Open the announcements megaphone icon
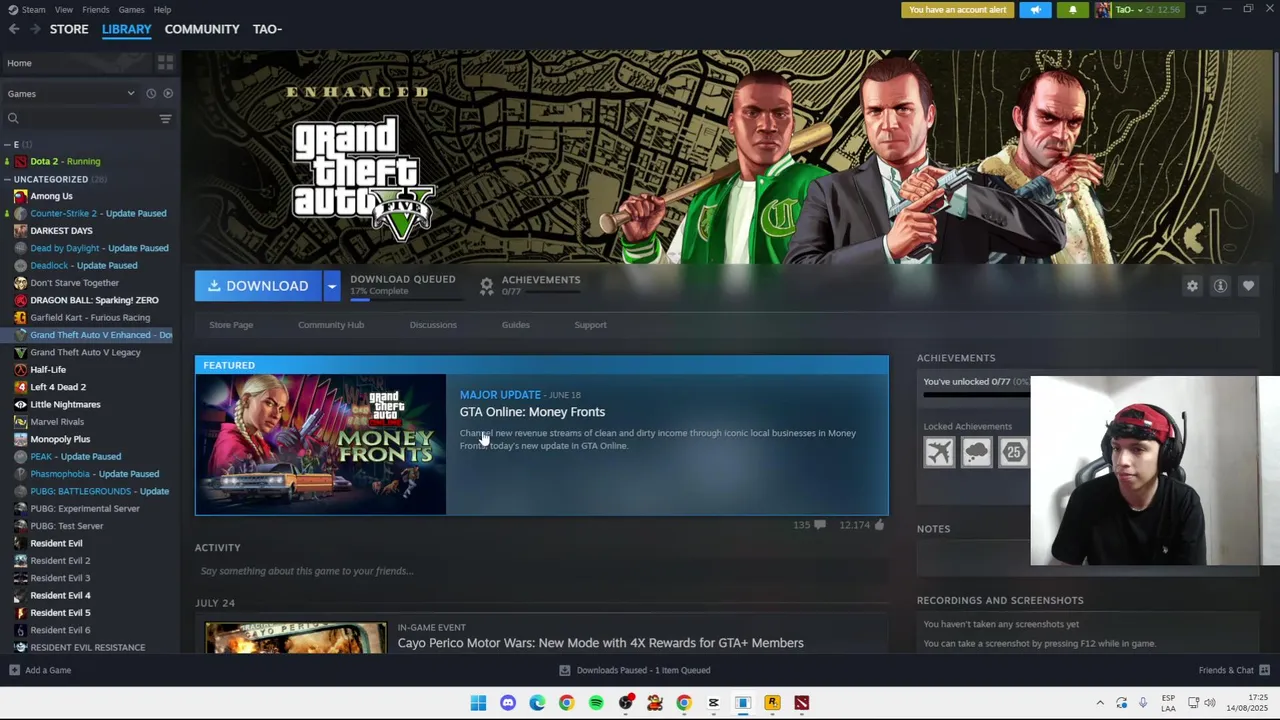The image size is (1280, 720). pos(1035,10)
